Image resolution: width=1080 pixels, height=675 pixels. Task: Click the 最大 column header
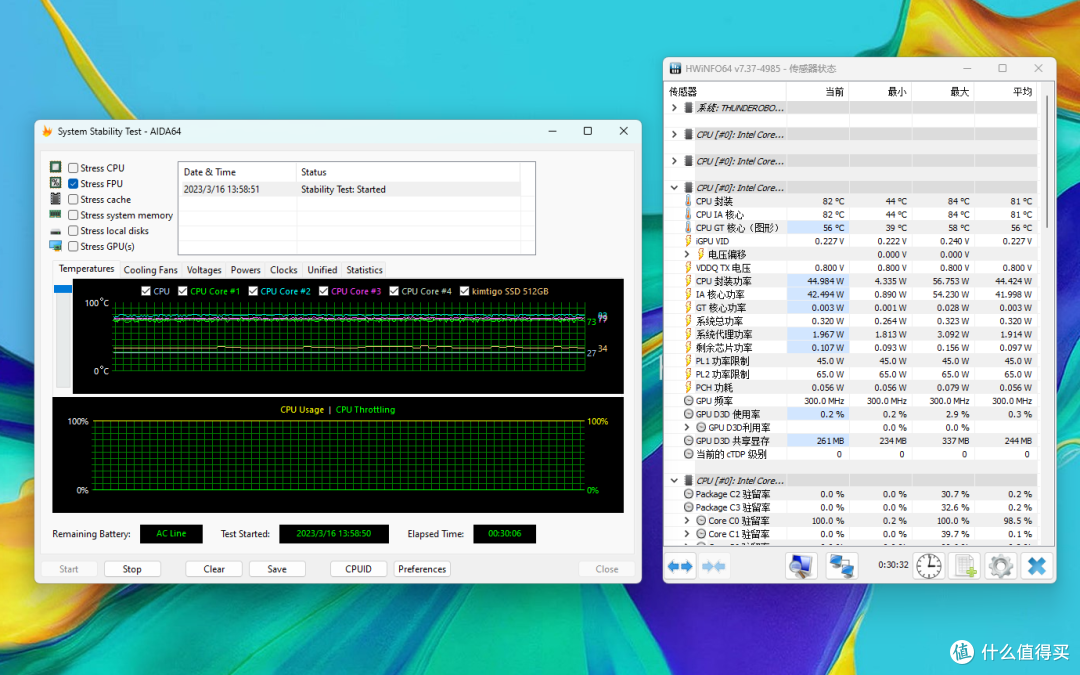[x=943, y=92]
